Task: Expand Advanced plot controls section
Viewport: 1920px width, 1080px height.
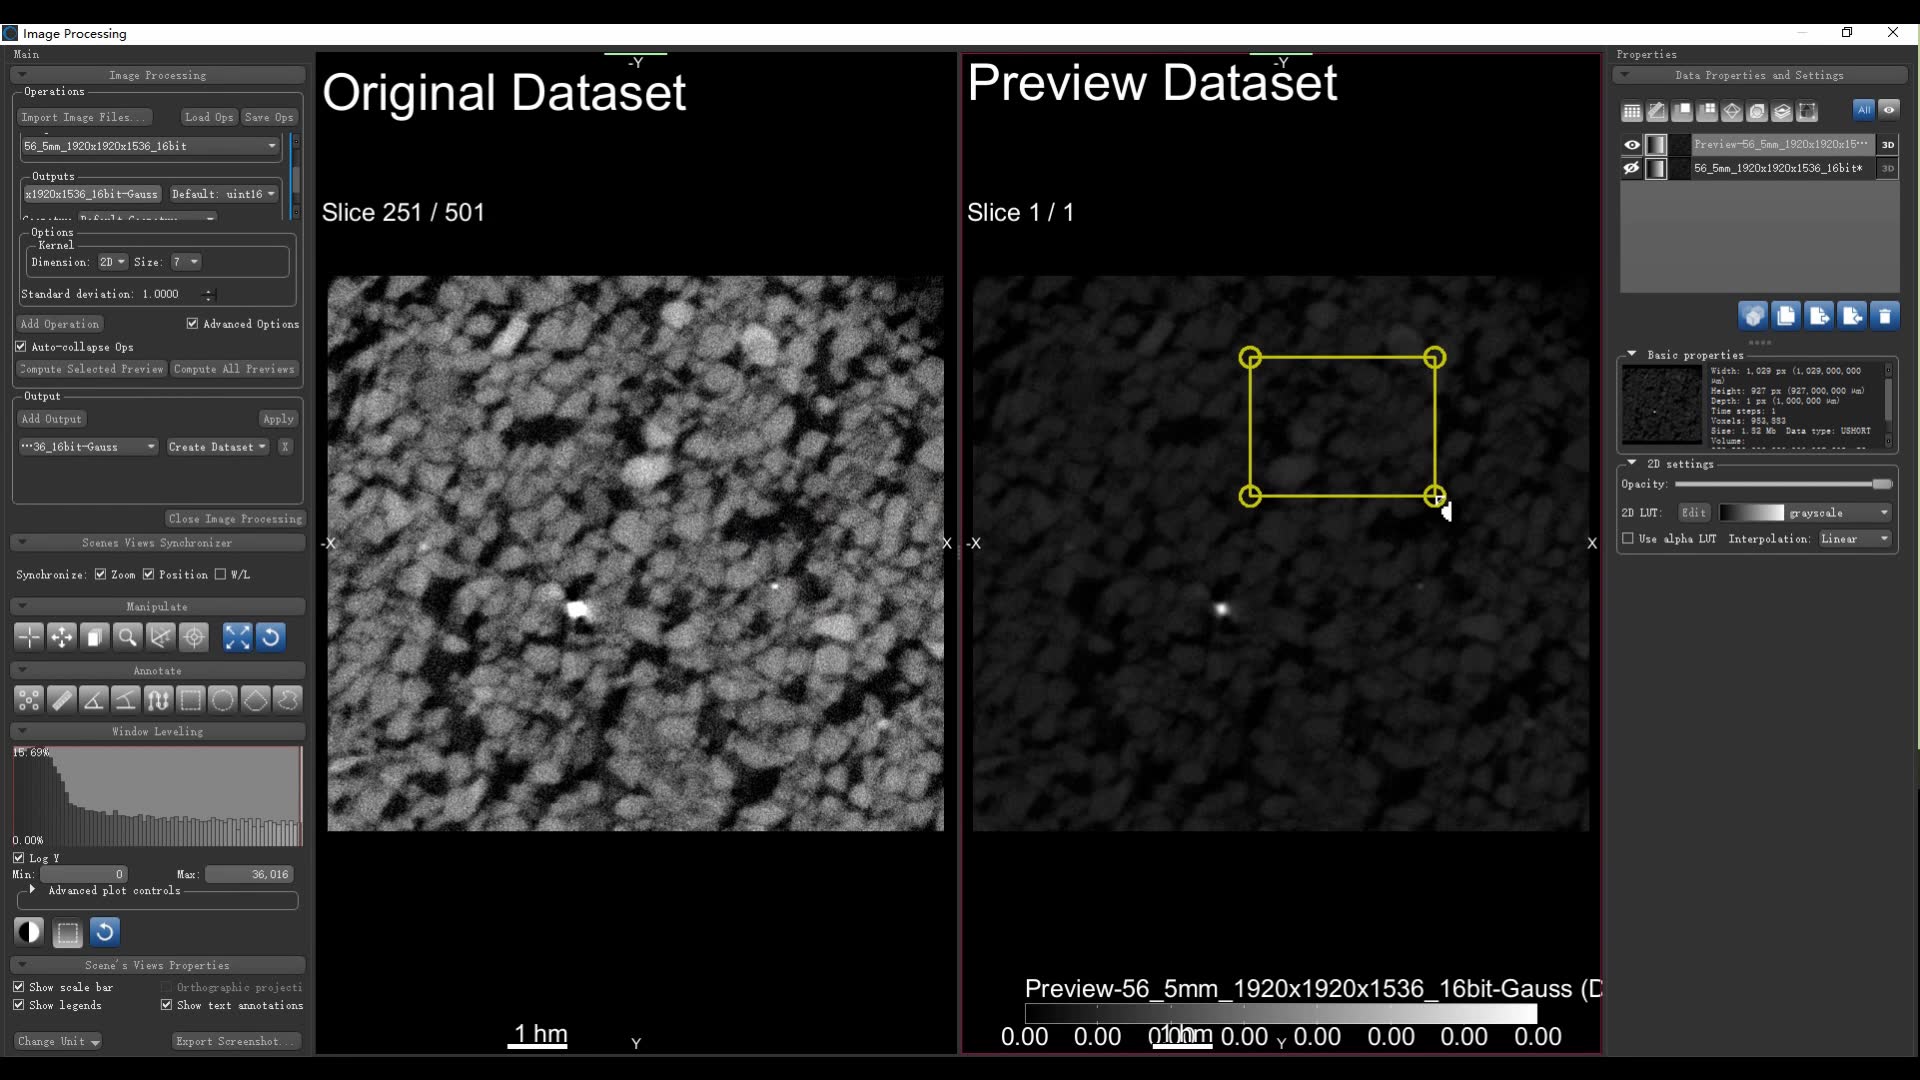Action: click(32, 890)
